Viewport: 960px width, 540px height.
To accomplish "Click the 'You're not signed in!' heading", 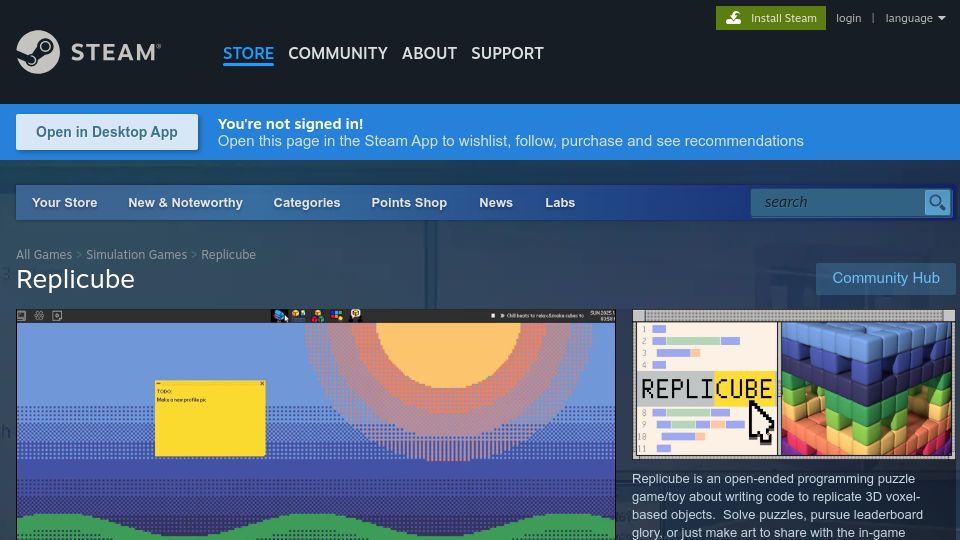I will (290, 124).
